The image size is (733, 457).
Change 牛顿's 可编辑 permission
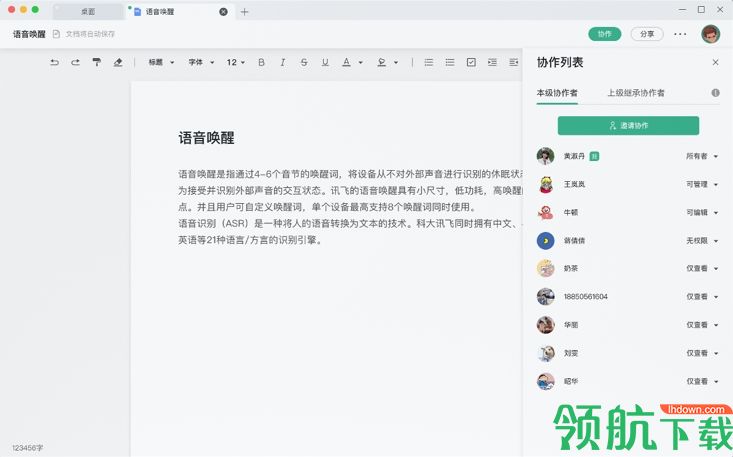pyautogui.click(x=702, y=213)
